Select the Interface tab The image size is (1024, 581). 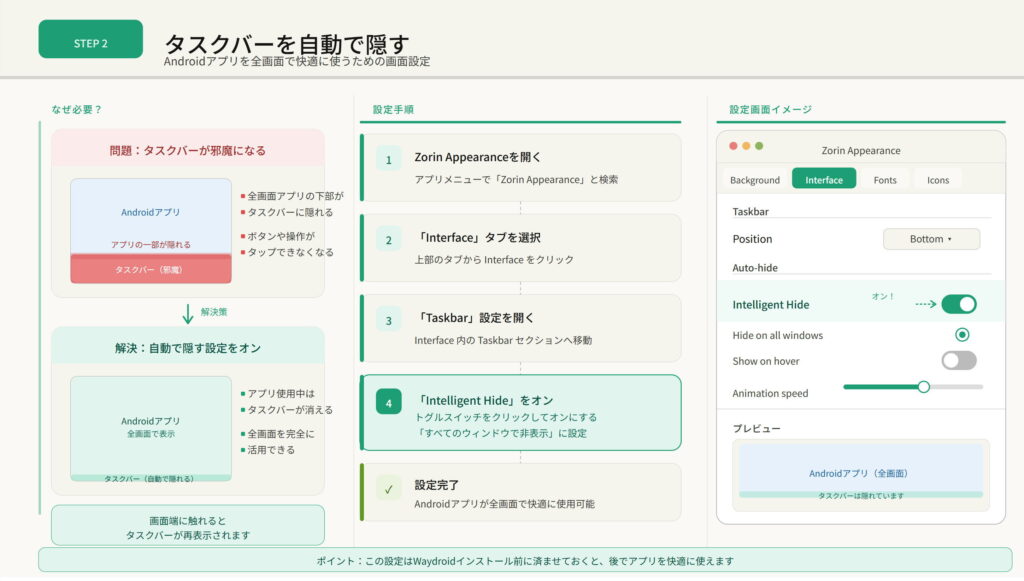click(x=824, y=180)
